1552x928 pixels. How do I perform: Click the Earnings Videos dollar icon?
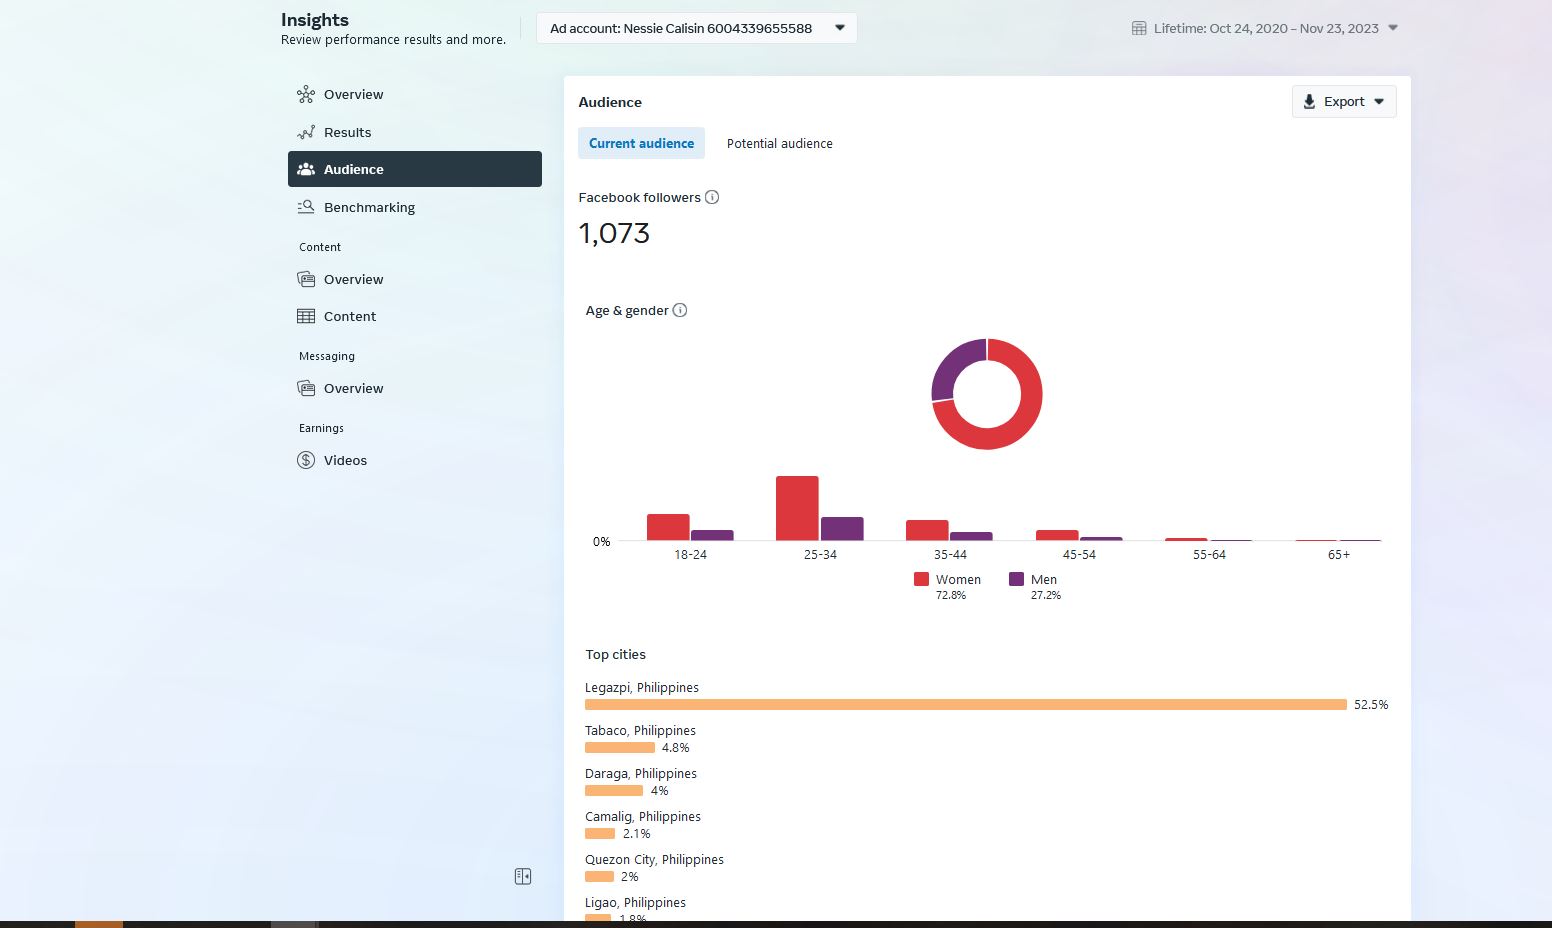pyautogui.click(x=306, y=460)
